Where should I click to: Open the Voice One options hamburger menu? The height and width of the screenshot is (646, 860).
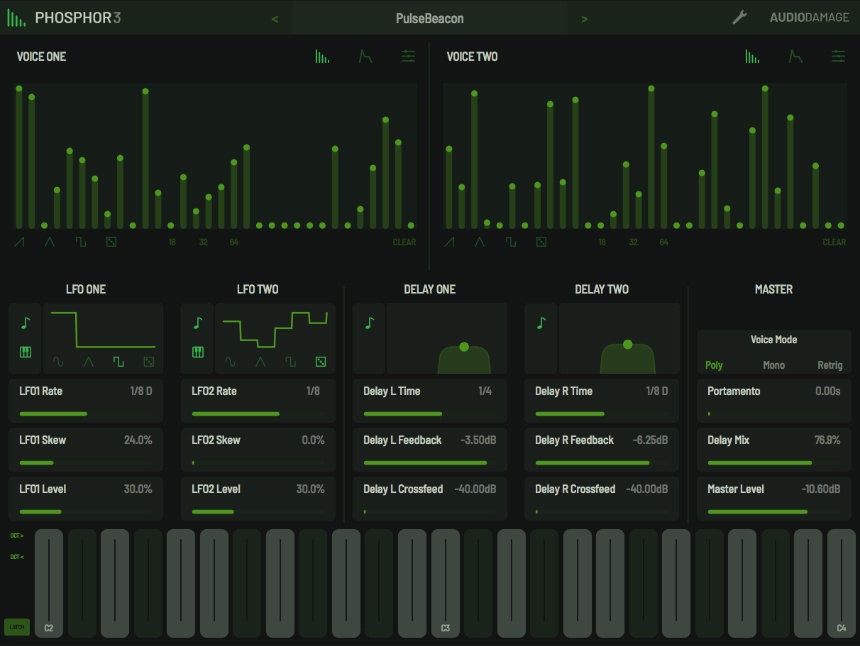407,57
